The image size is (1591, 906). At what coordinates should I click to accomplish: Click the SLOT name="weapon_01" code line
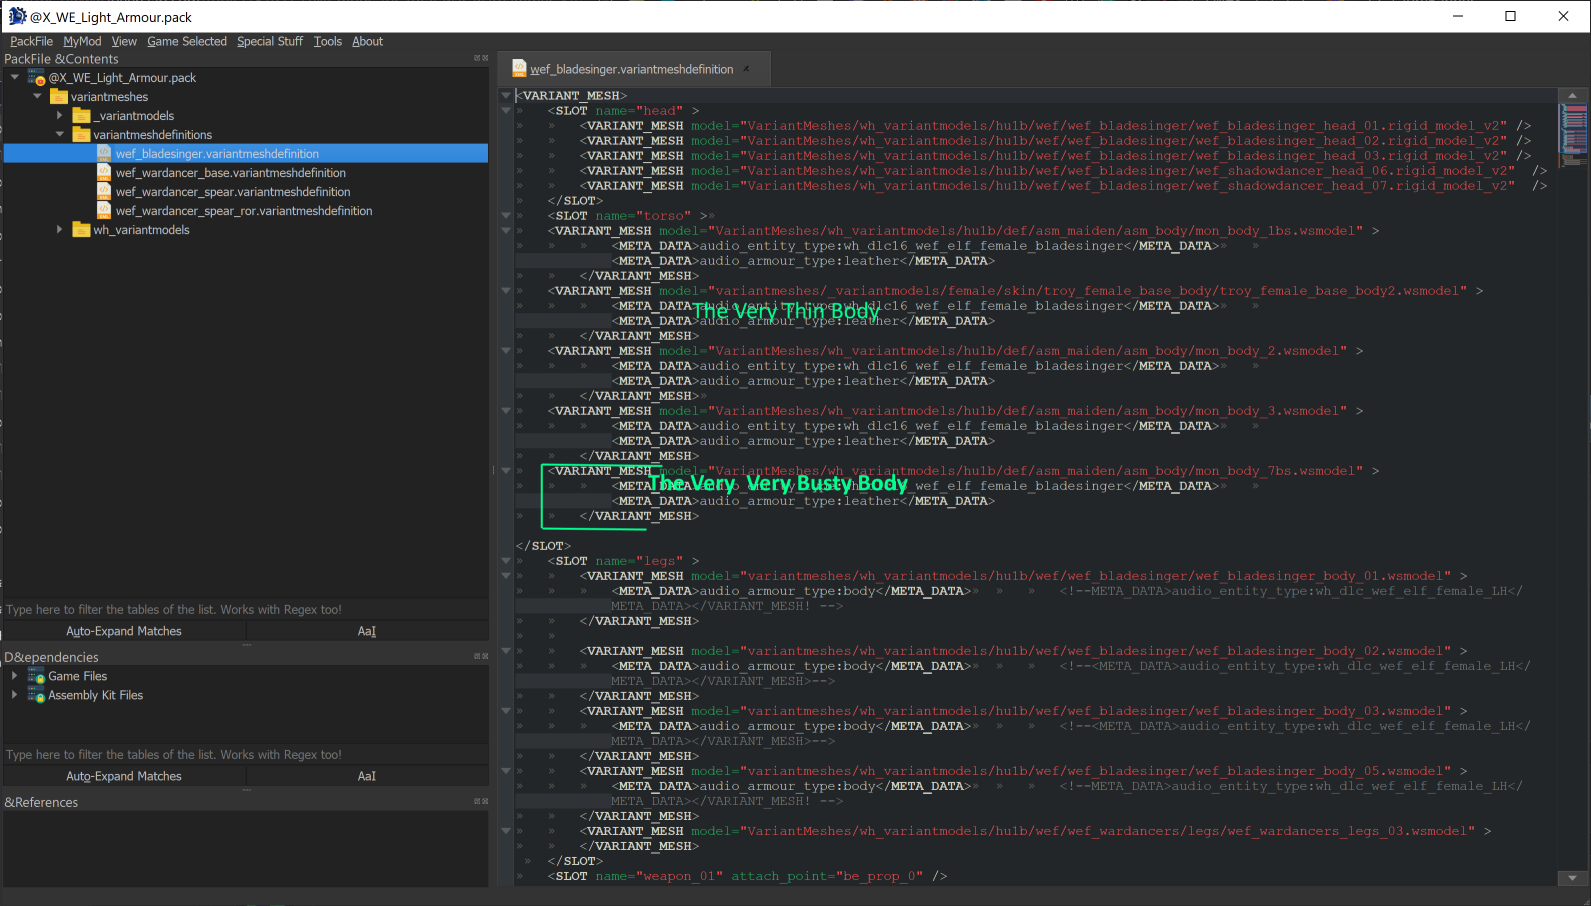(747, 875)
